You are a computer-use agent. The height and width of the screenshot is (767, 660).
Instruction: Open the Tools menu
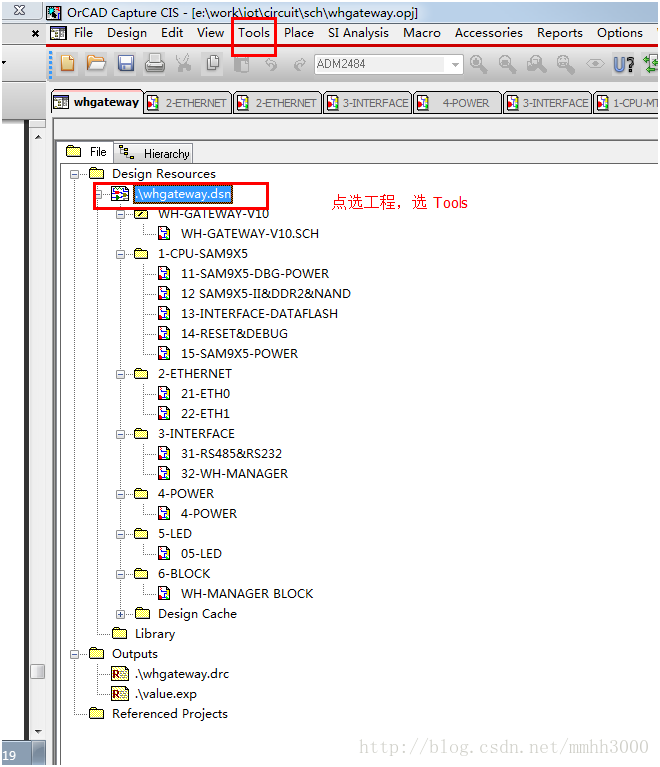[x=254, y=33]
